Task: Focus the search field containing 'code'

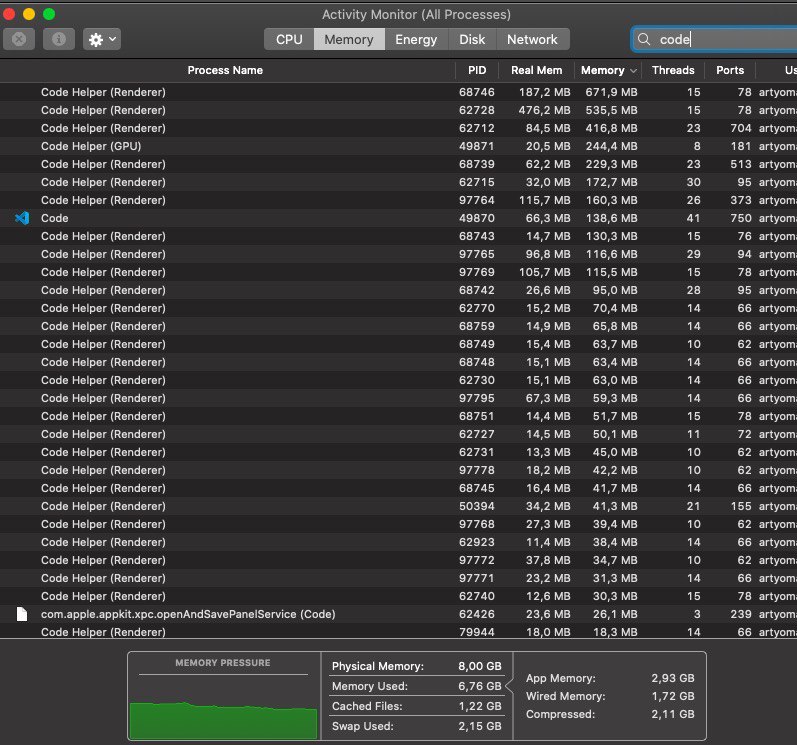Action: click(714, 39)
